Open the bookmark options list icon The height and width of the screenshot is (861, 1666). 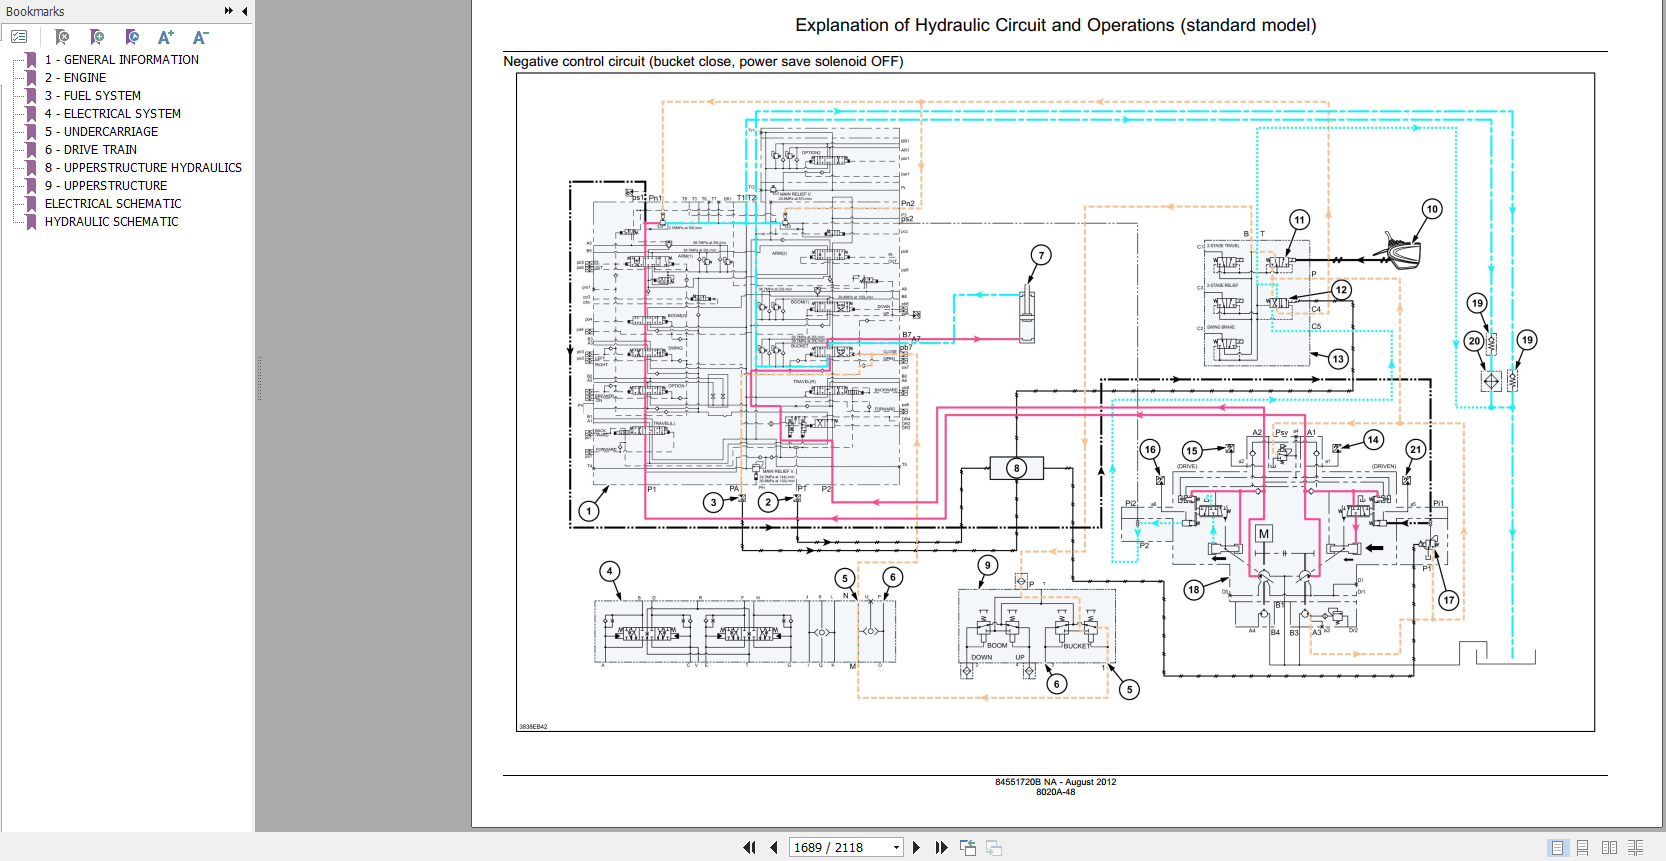point(19,37)
